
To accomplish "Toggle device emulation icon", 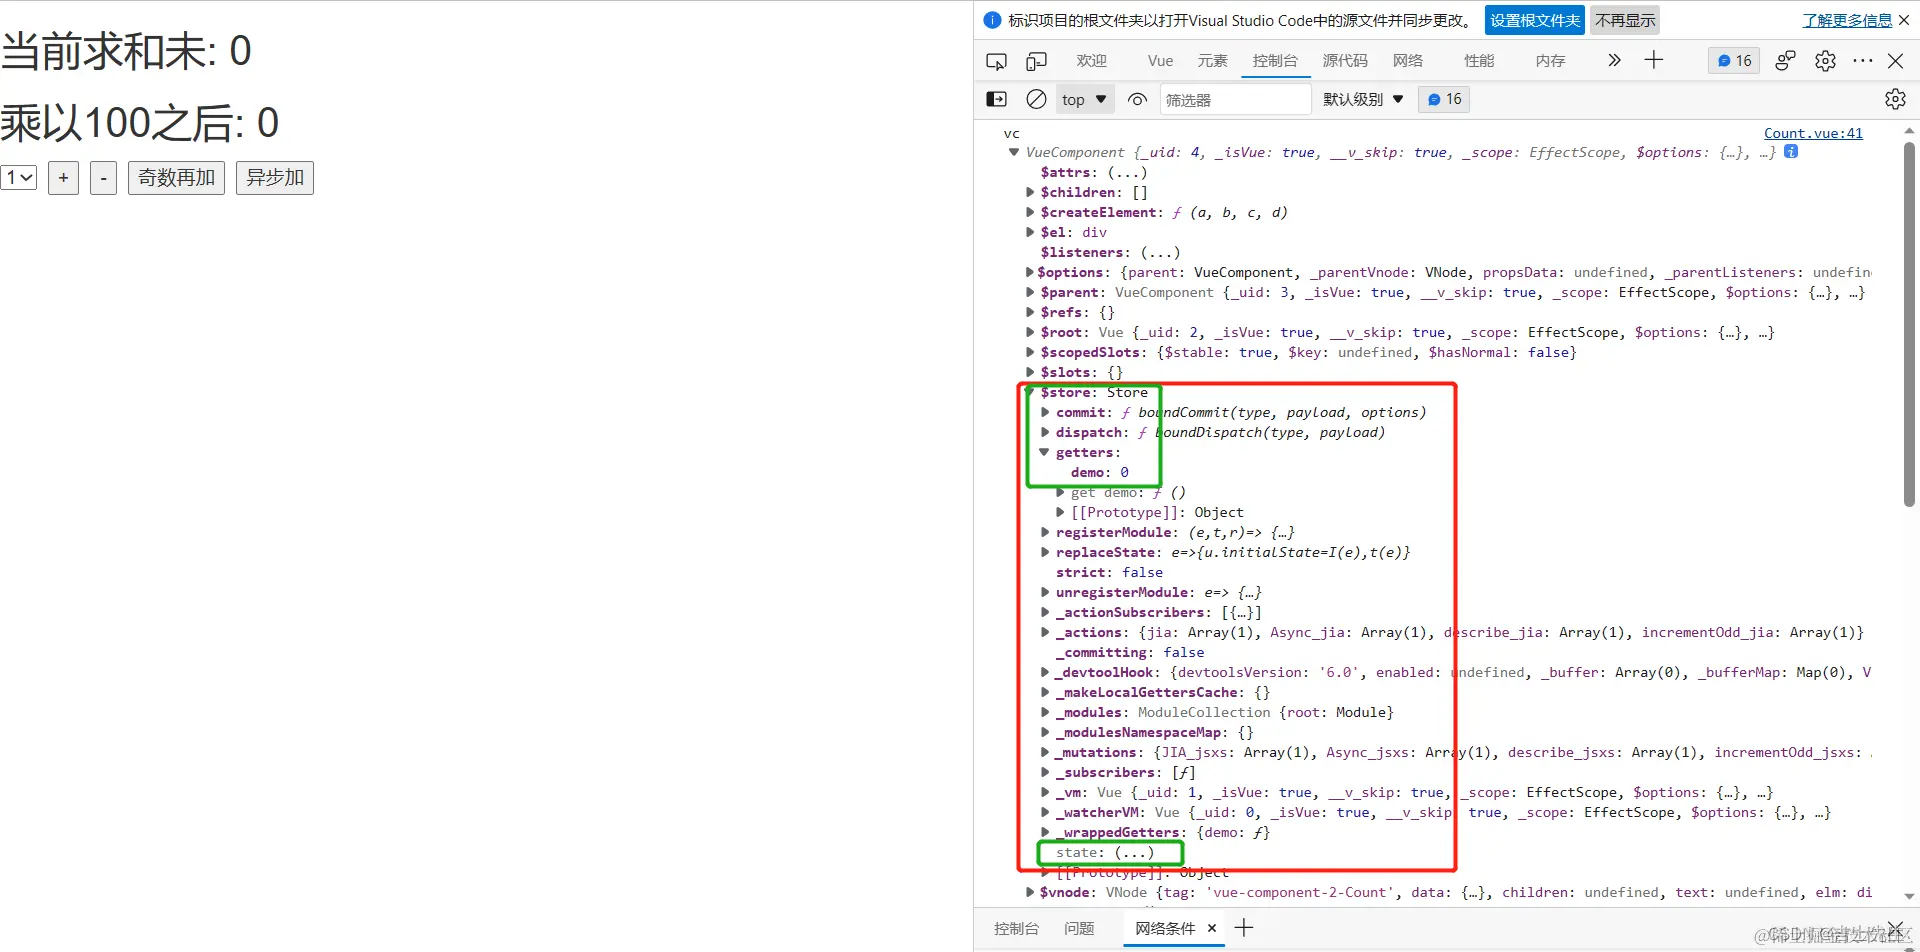I will click(1036, 61).
